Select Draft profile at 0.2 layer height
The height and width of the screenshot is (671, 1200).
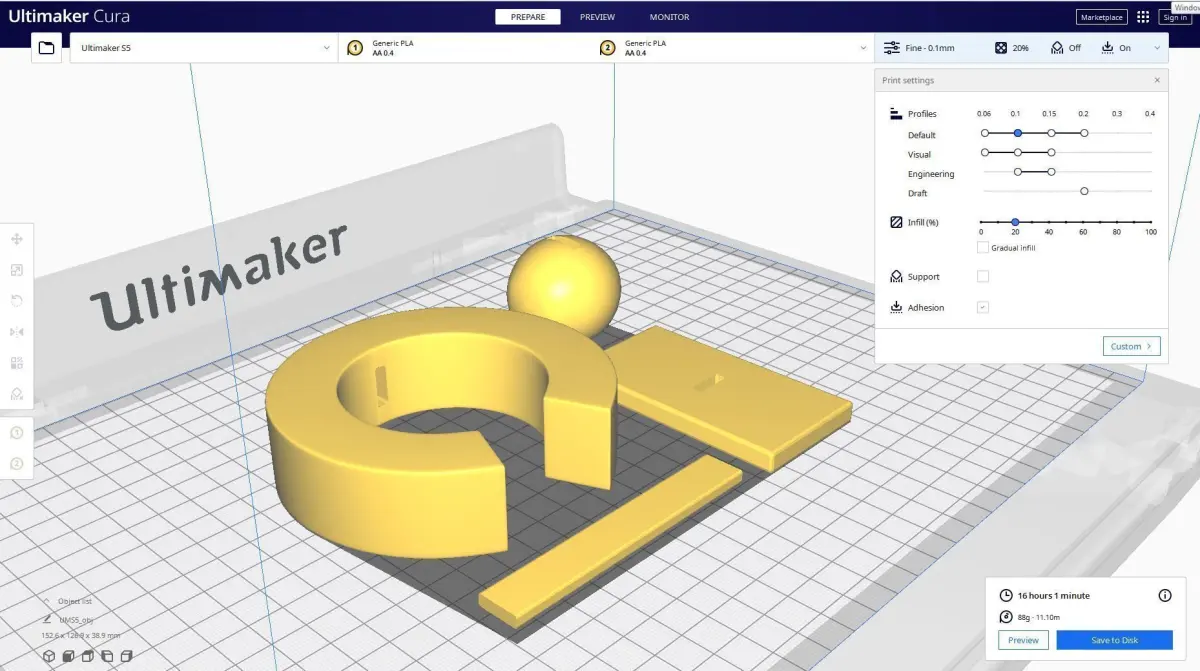click(x=1084, y=191)
